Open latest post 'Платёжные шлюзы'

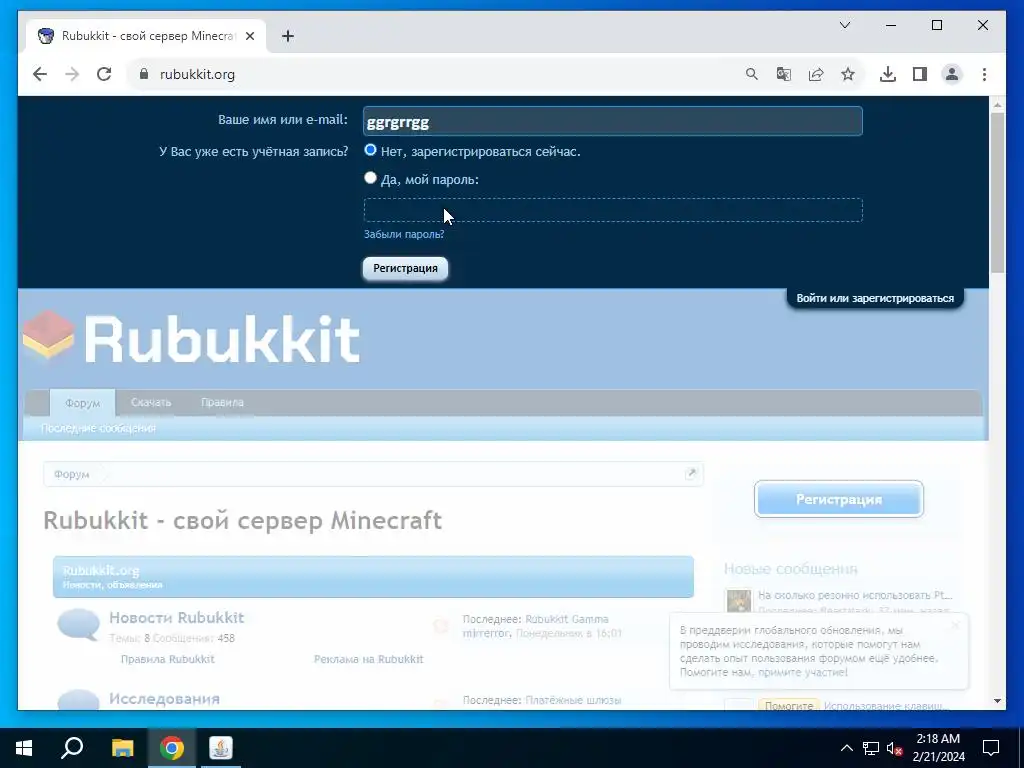pyautogui.click(x=573, y=700)
